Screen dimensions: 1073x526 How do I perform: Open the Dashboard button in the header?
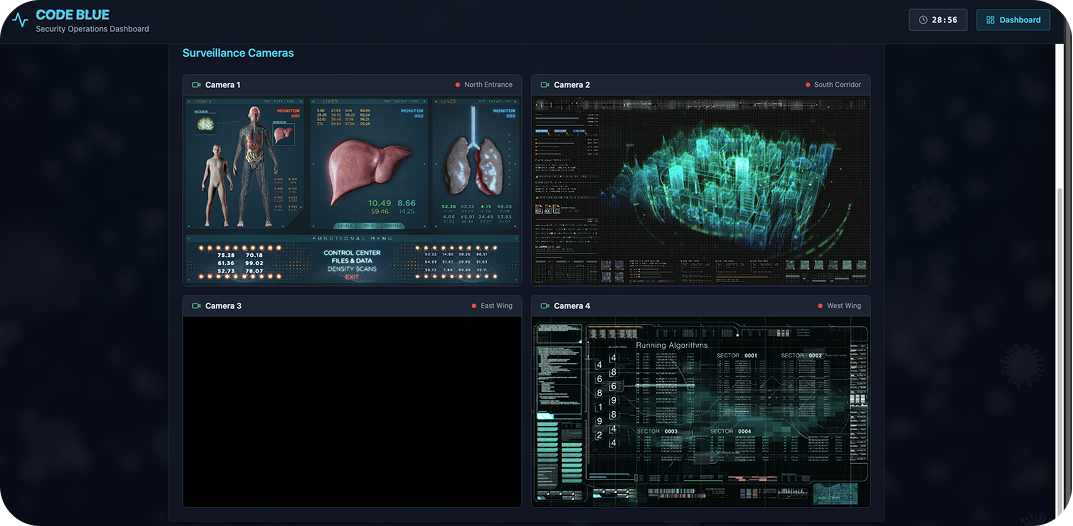coord(1013,20)
